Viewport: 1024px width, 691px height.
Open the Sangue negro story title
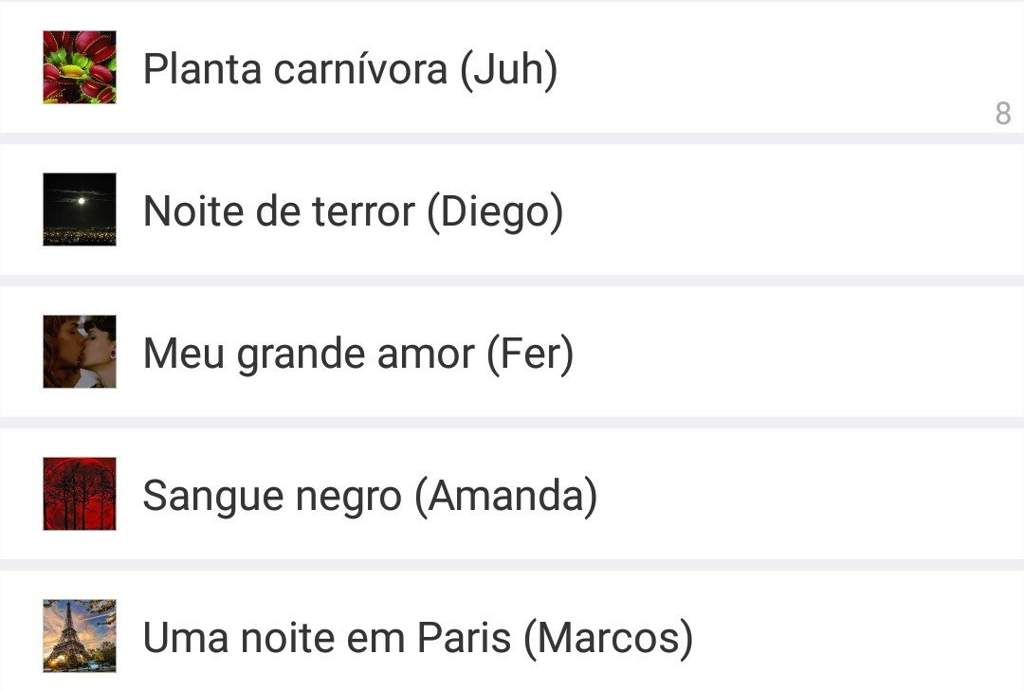(272, 496)
